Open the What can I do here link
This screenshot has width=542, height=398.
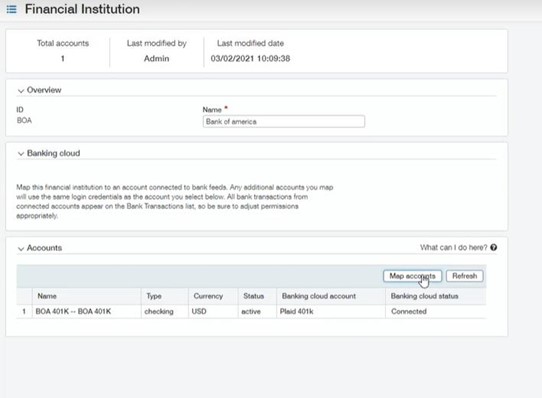point(454,247)
